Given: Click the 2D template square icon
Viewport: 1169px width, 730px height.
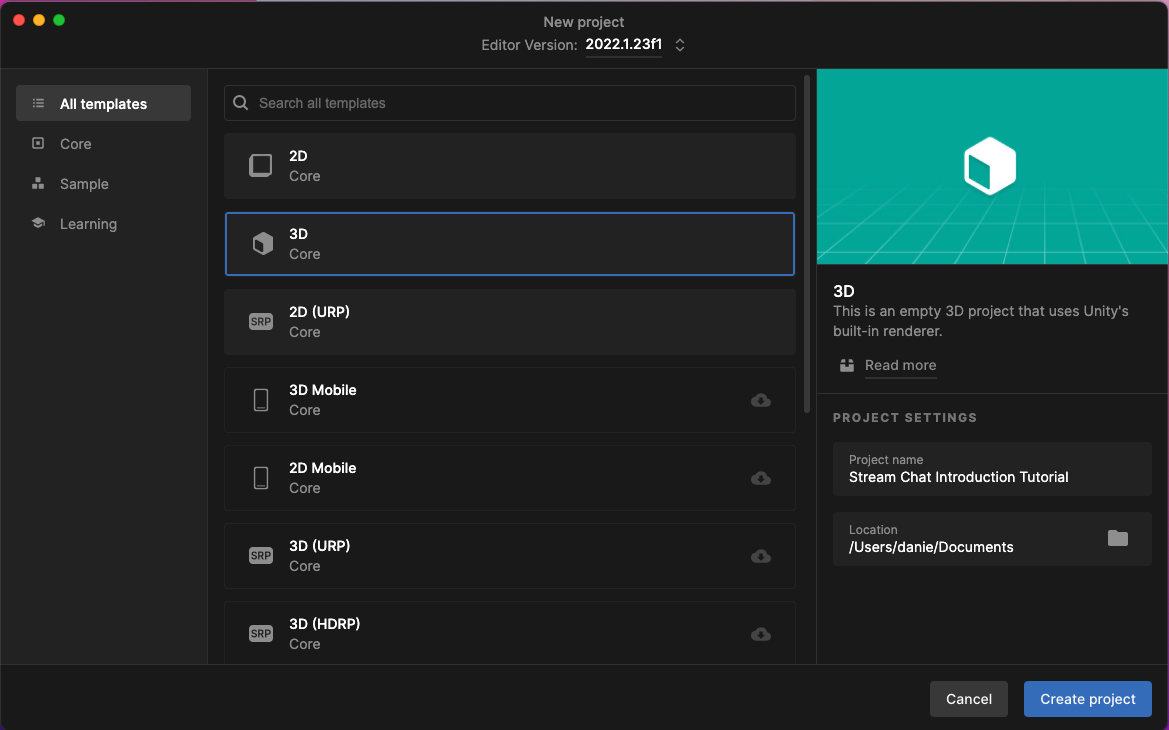Looking at the screenshot, I should tap(261, 166).
